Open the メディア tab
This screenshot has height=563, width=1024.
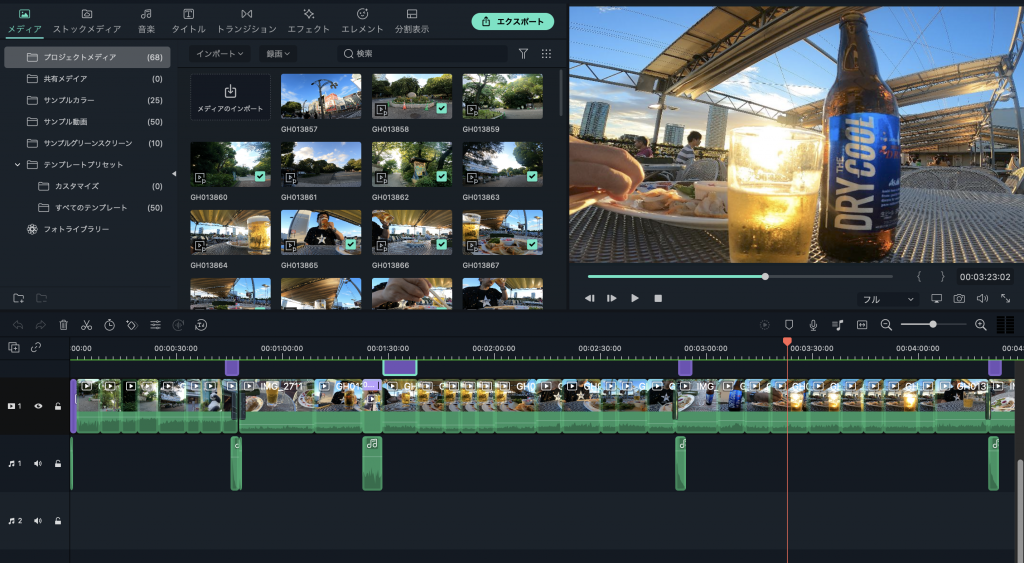tap(24, 21)
